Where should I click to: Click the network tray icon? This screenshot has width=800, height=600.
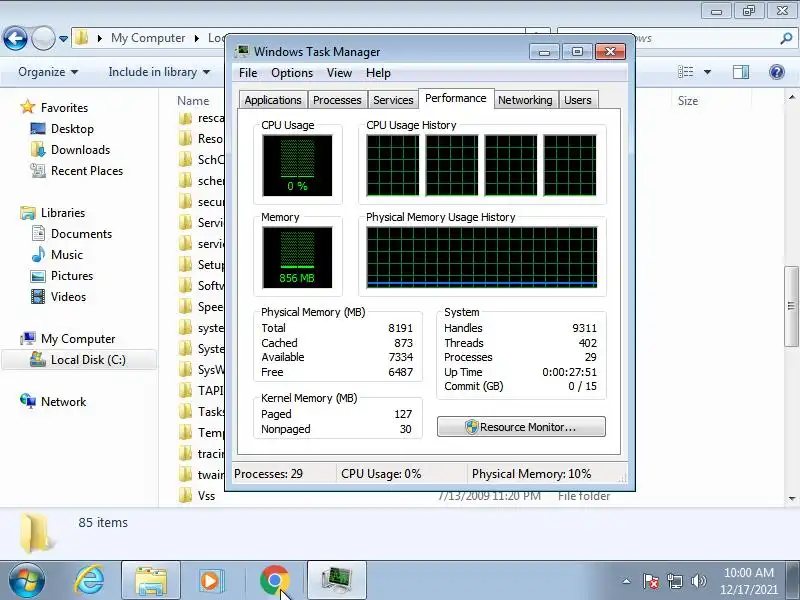tap(674, 581)
